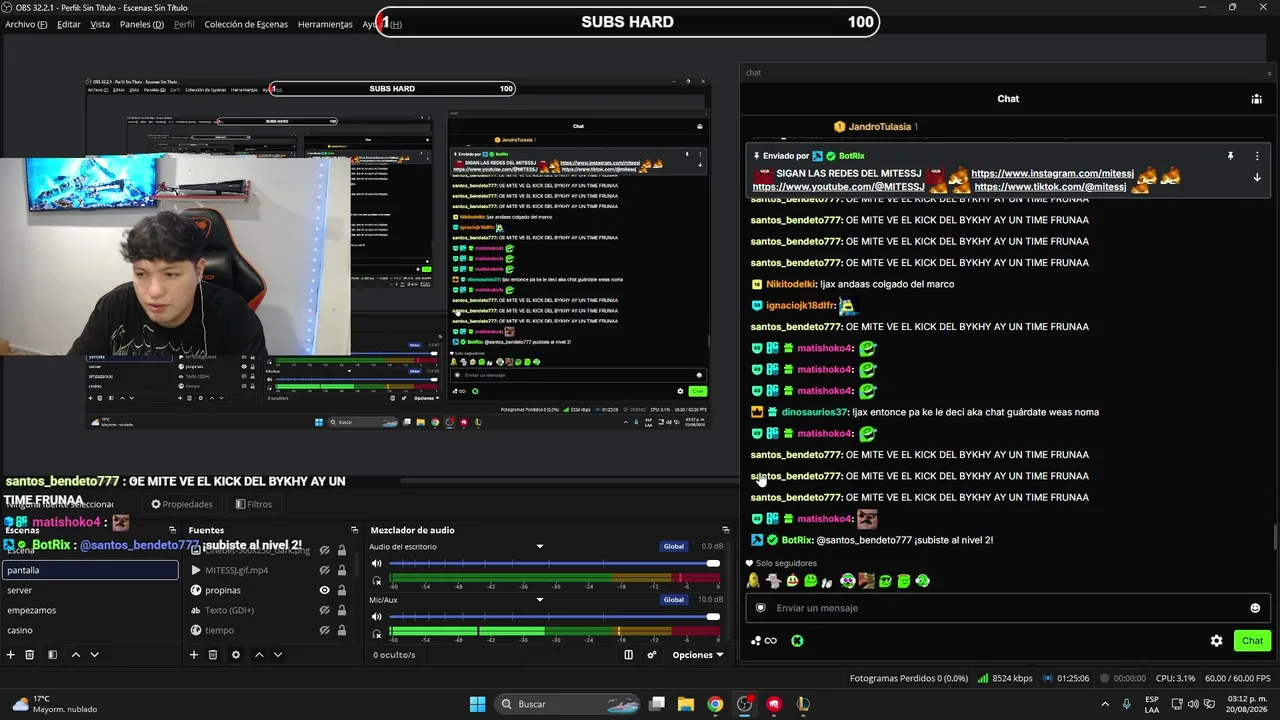Open Google Chrome from the taskbar

tap(715, 704)
